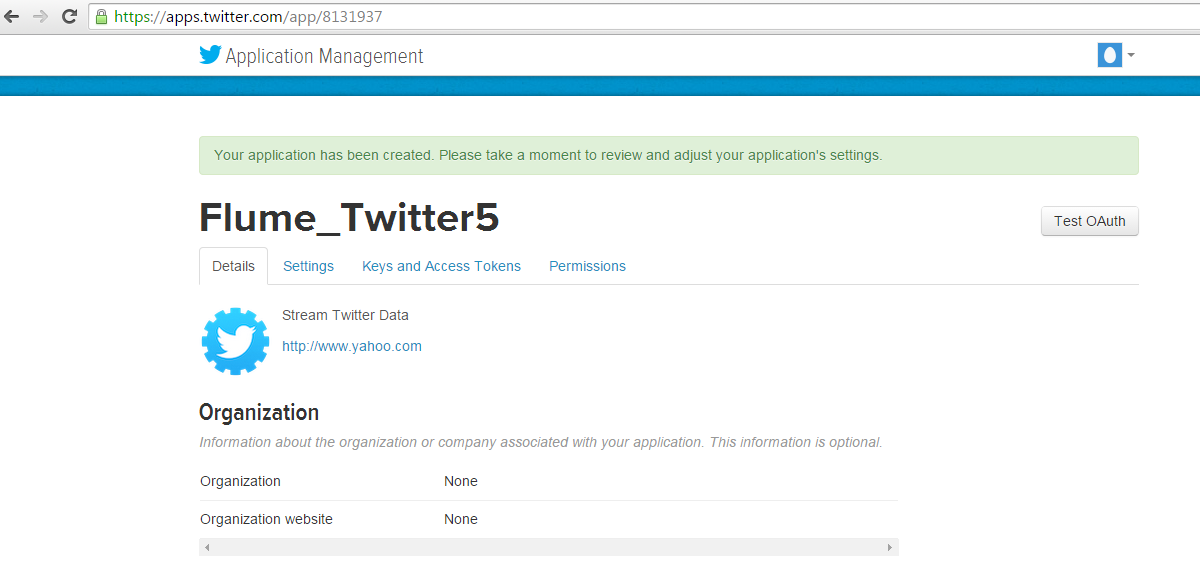Click the Organization row label in table
The height and width of the screenshot is (576, 1200).
point(240,481)
